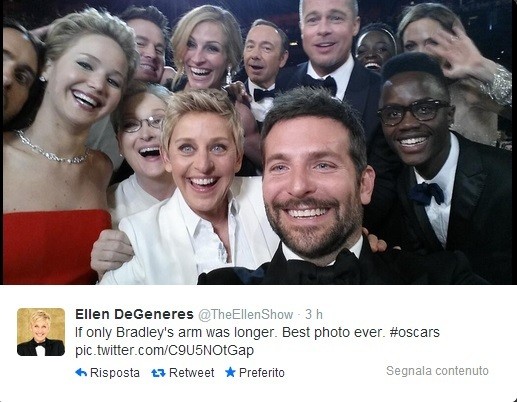Viewport: 517px width, 402px height.
Task: Mark the tweet as Preferito
Action: pos(262,372)
